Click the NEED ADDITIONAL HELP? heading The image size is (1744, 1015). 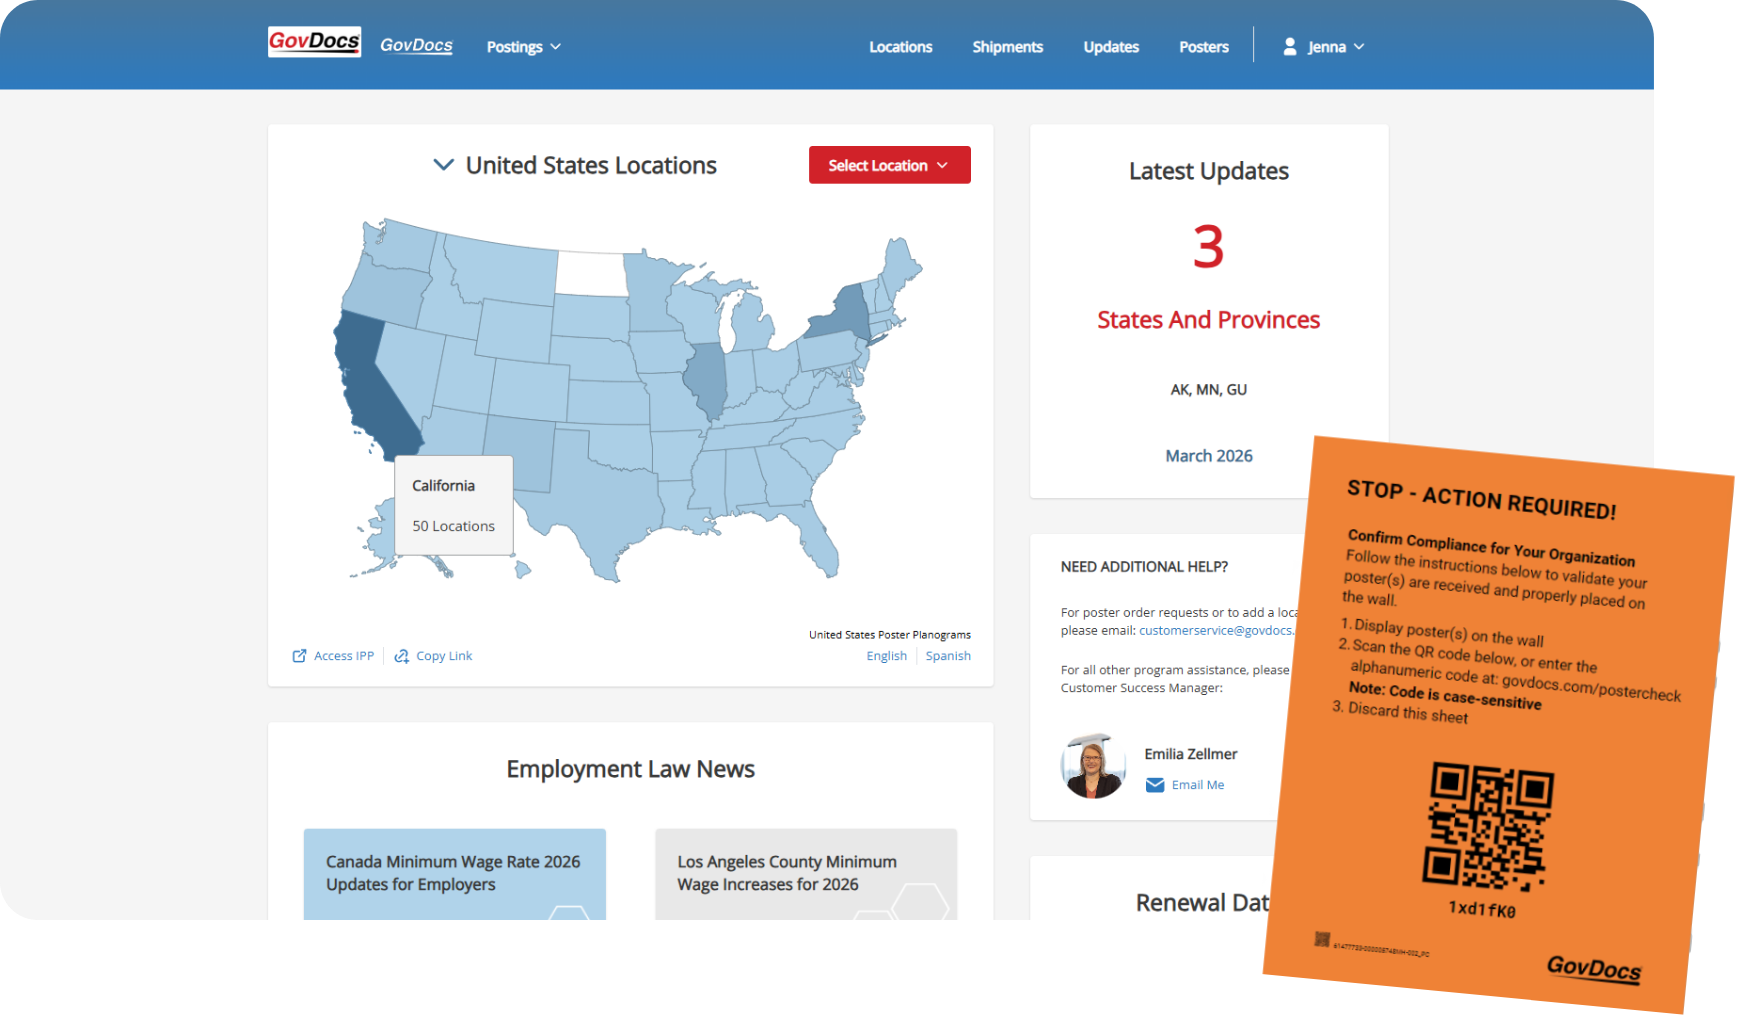coord(1144,567)
